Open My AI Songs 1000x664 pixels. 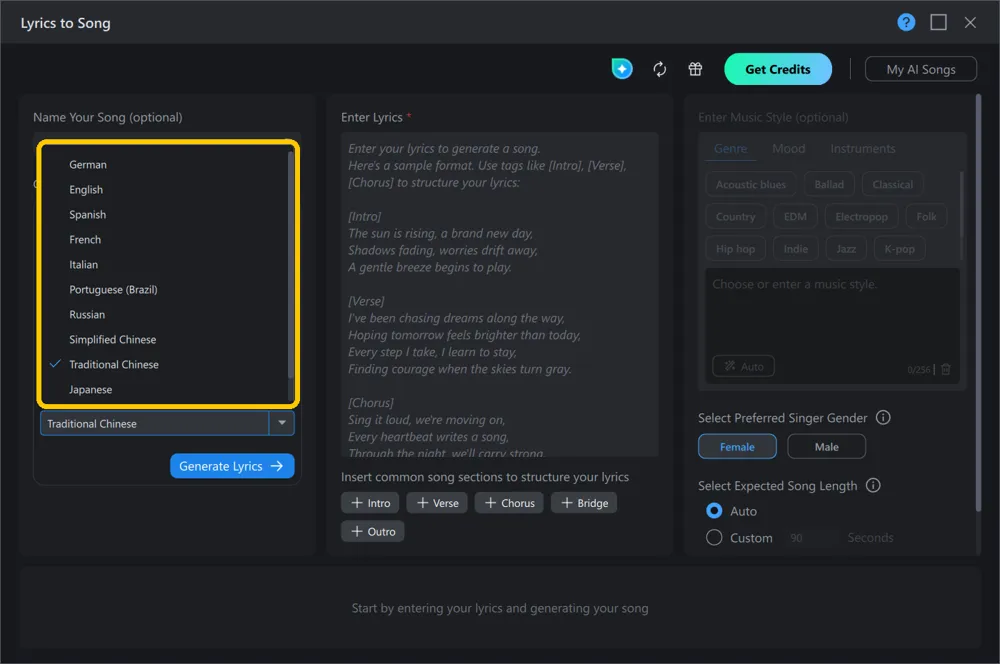pos(920,69)
